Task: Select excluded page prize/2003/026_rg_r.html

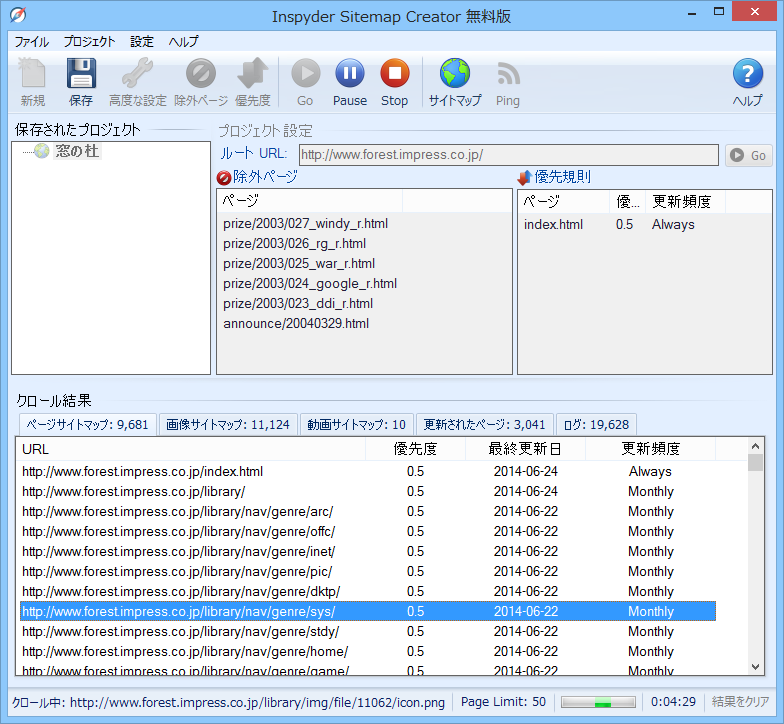Action: 294,244
